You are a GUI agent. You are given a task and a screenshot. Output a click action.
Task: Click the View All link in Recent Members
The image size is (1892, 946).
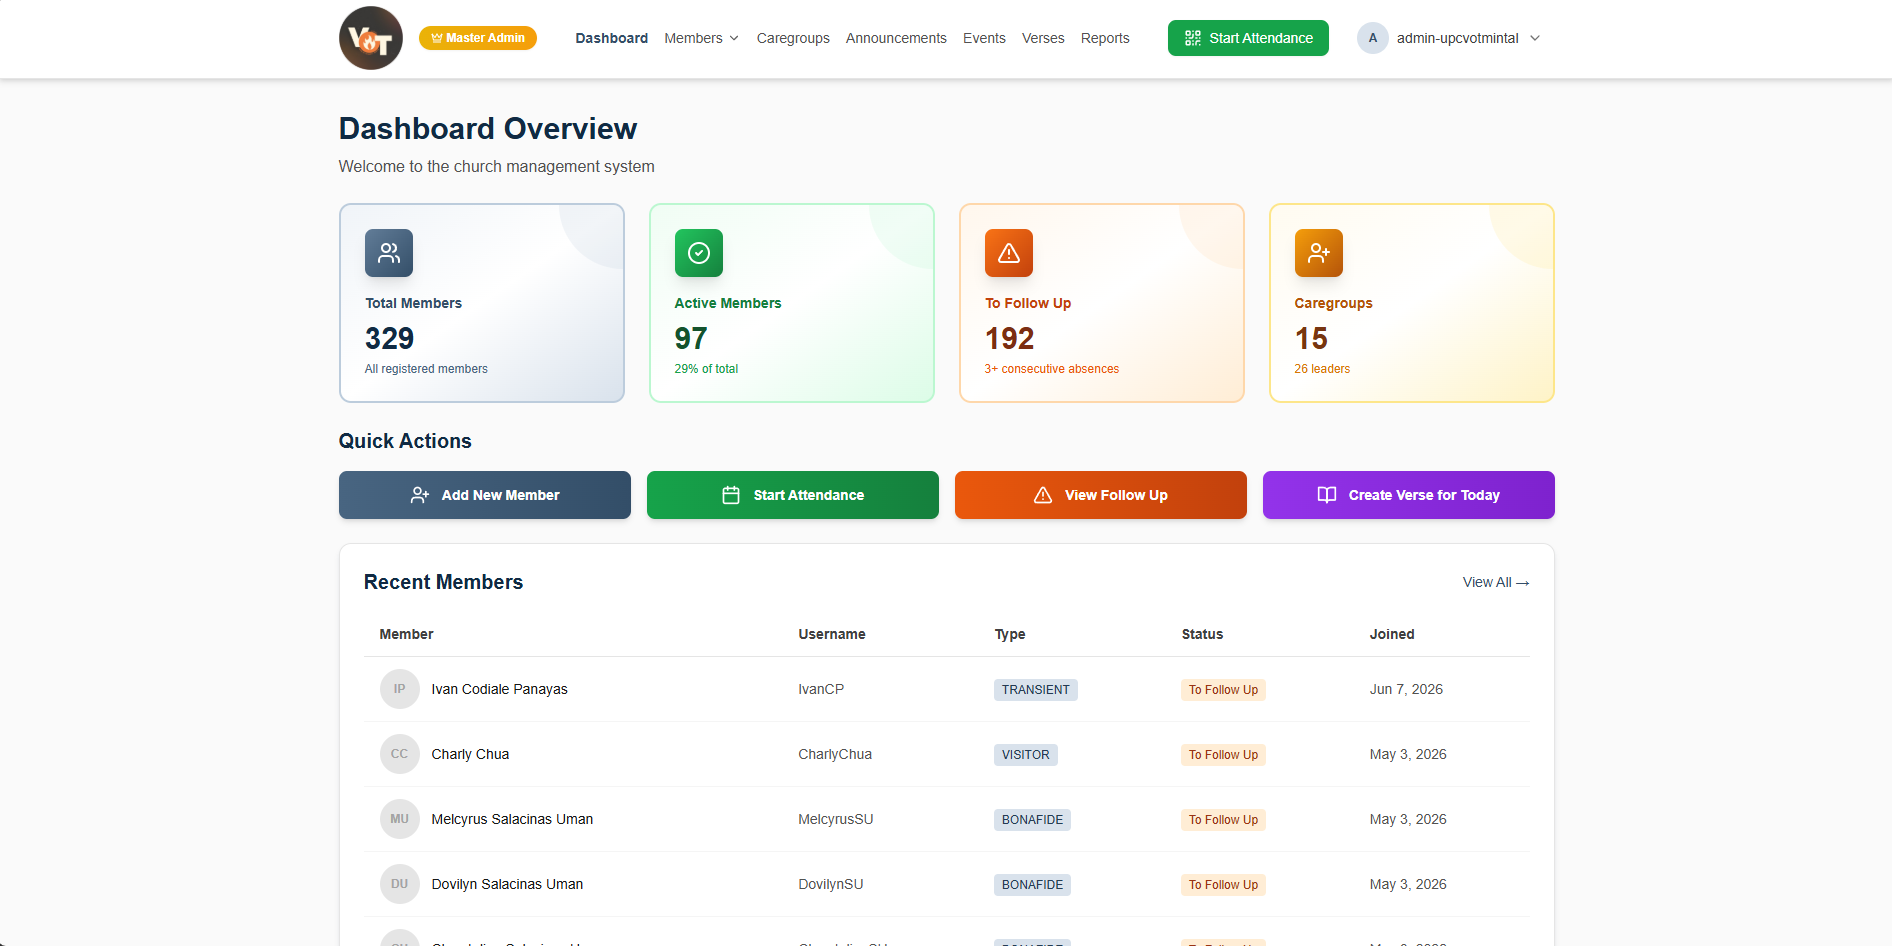point(1496,582)
